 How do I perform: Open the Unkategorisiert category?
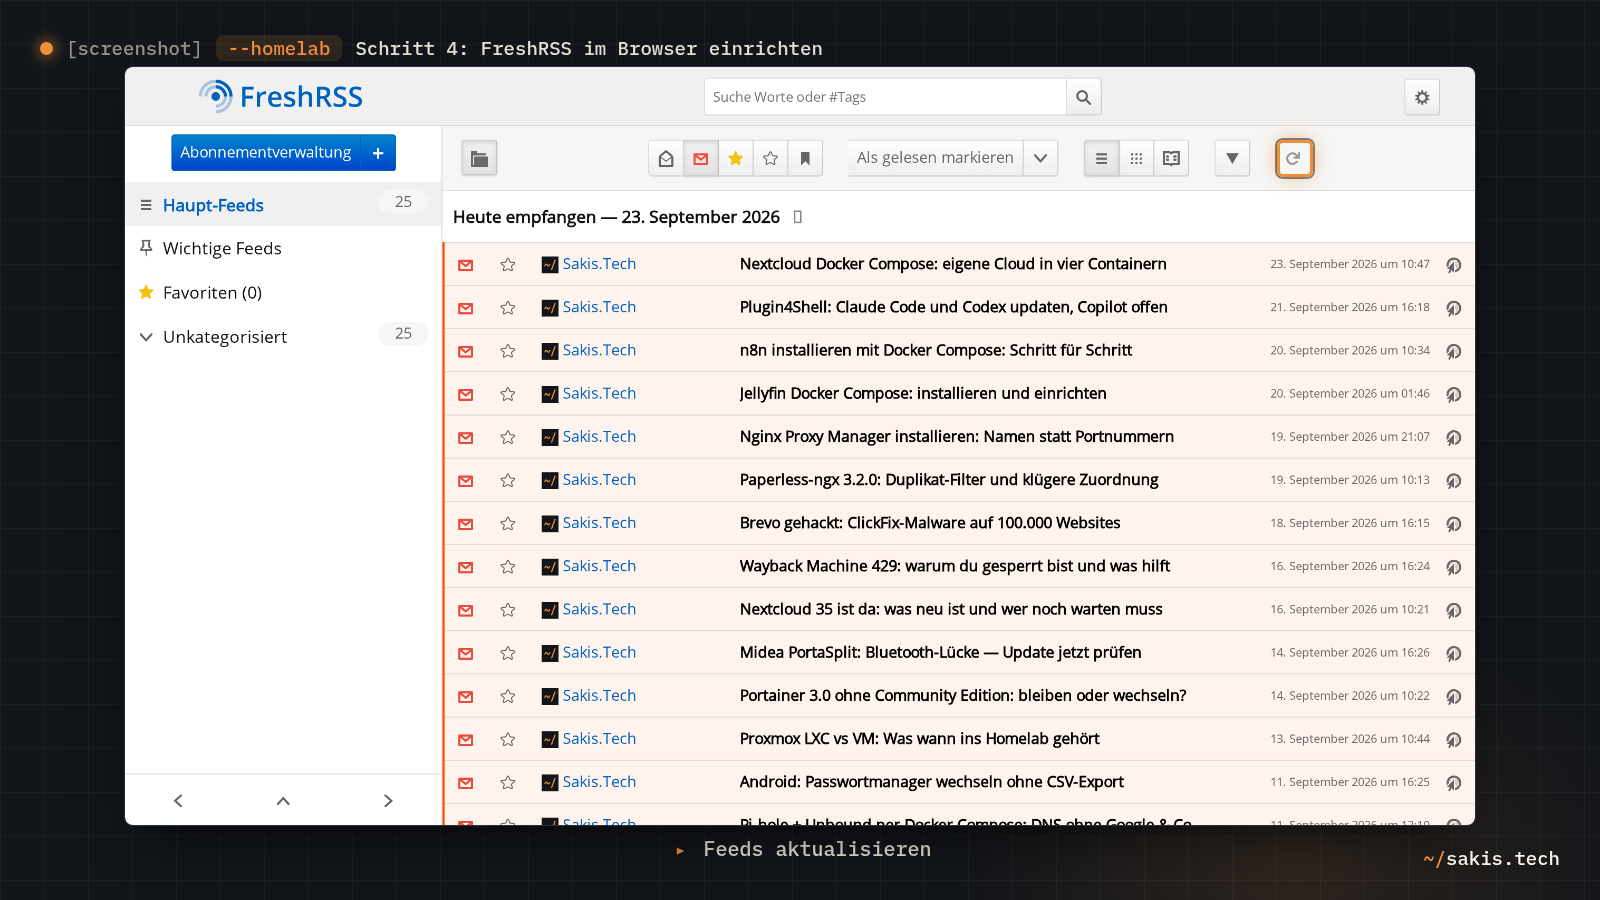coord(225,337)
